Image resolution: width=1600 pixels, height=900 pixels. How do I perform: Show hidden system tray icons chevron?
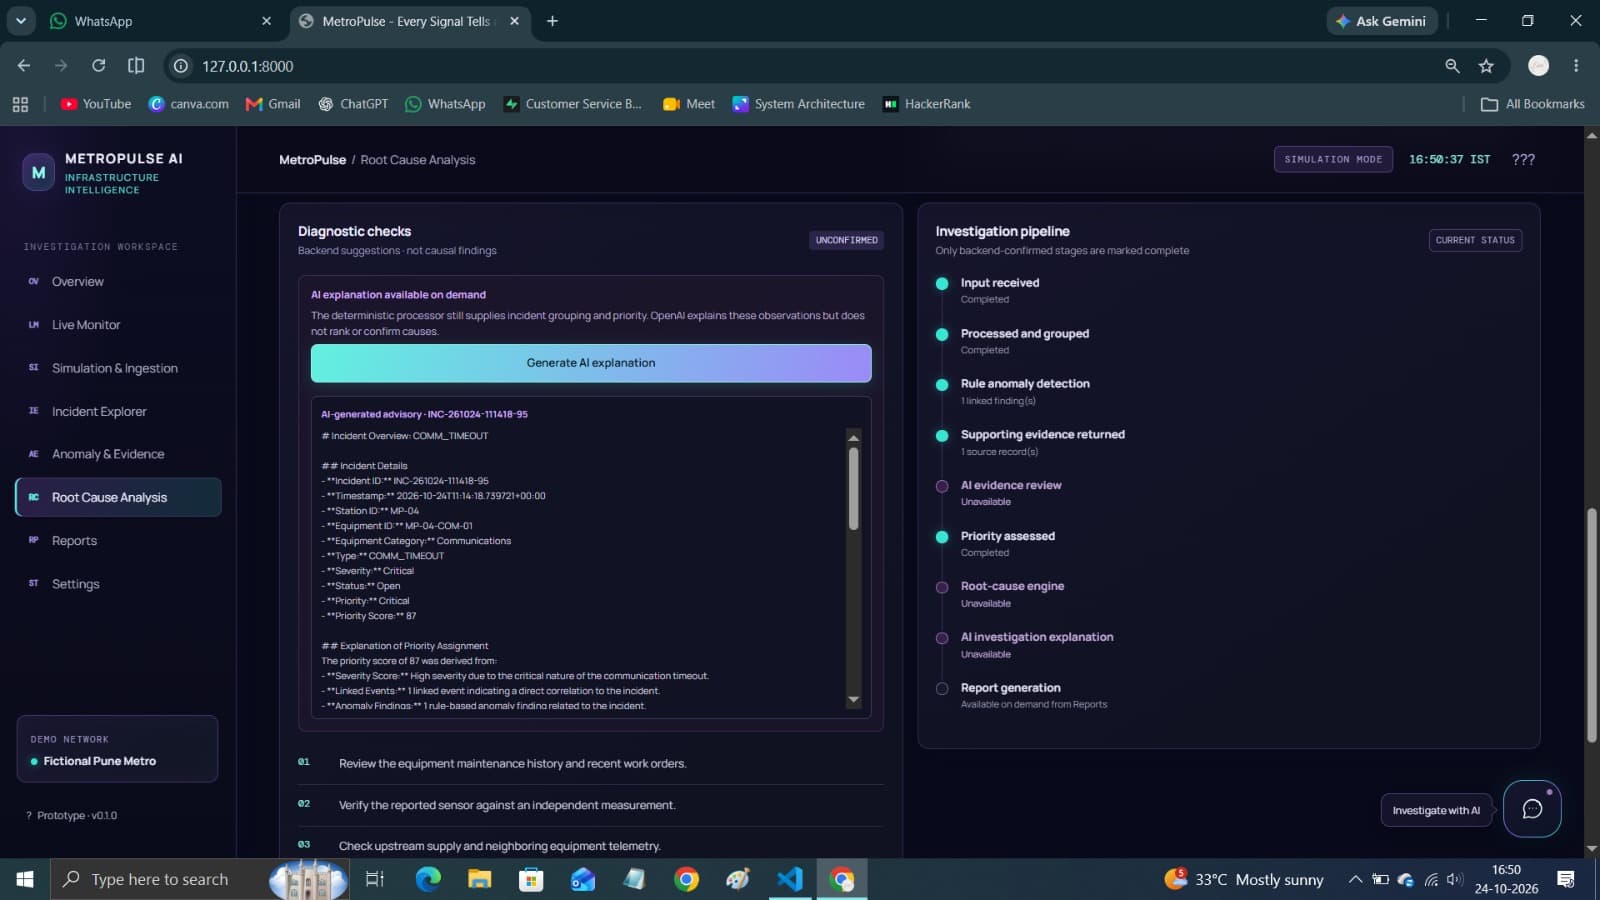coord(1355,879)
